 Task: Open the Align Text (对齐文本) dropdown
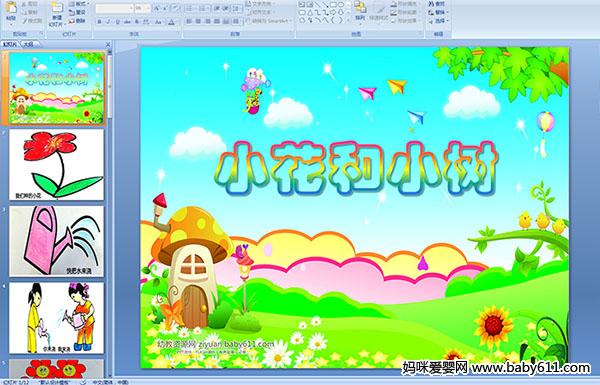tap(260, 12)
